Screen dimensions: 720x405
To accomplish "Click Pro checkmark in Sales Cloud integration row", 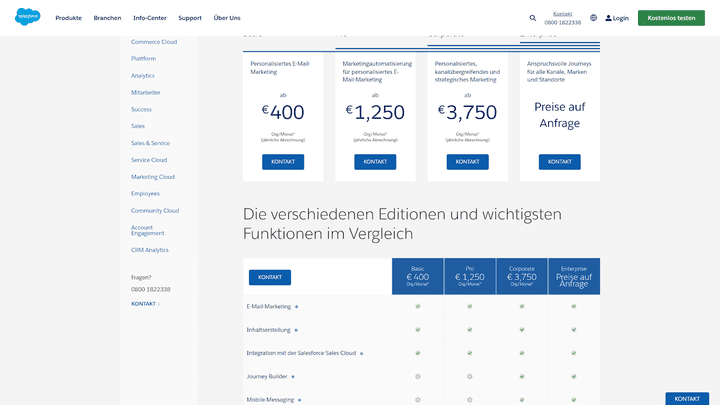I will (x=470, y=353).
